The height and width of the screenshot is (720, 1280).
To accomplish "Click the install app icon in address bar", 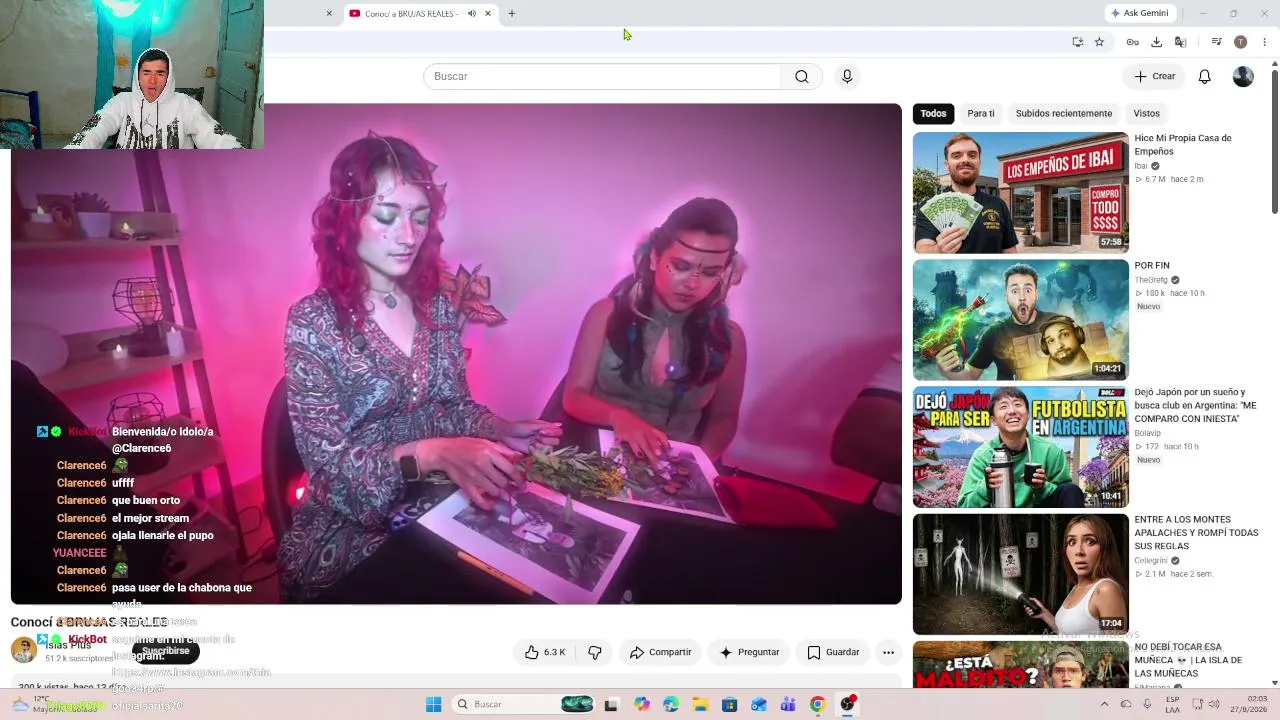I will pos(1077,42).
